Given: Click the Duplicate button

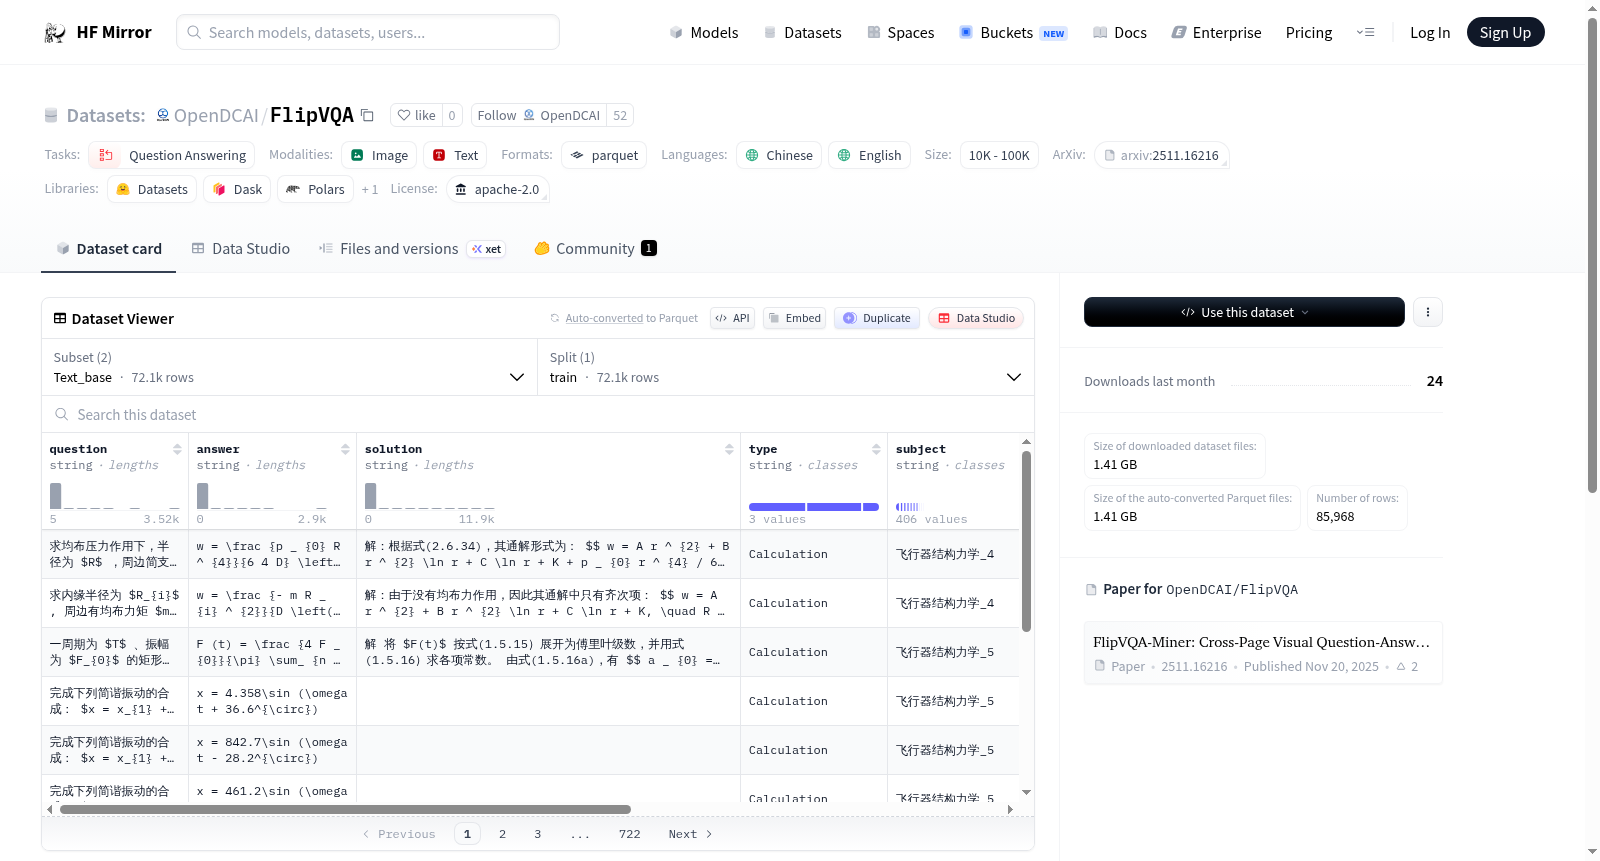Looking at the screenshot, I should [877, 318].
